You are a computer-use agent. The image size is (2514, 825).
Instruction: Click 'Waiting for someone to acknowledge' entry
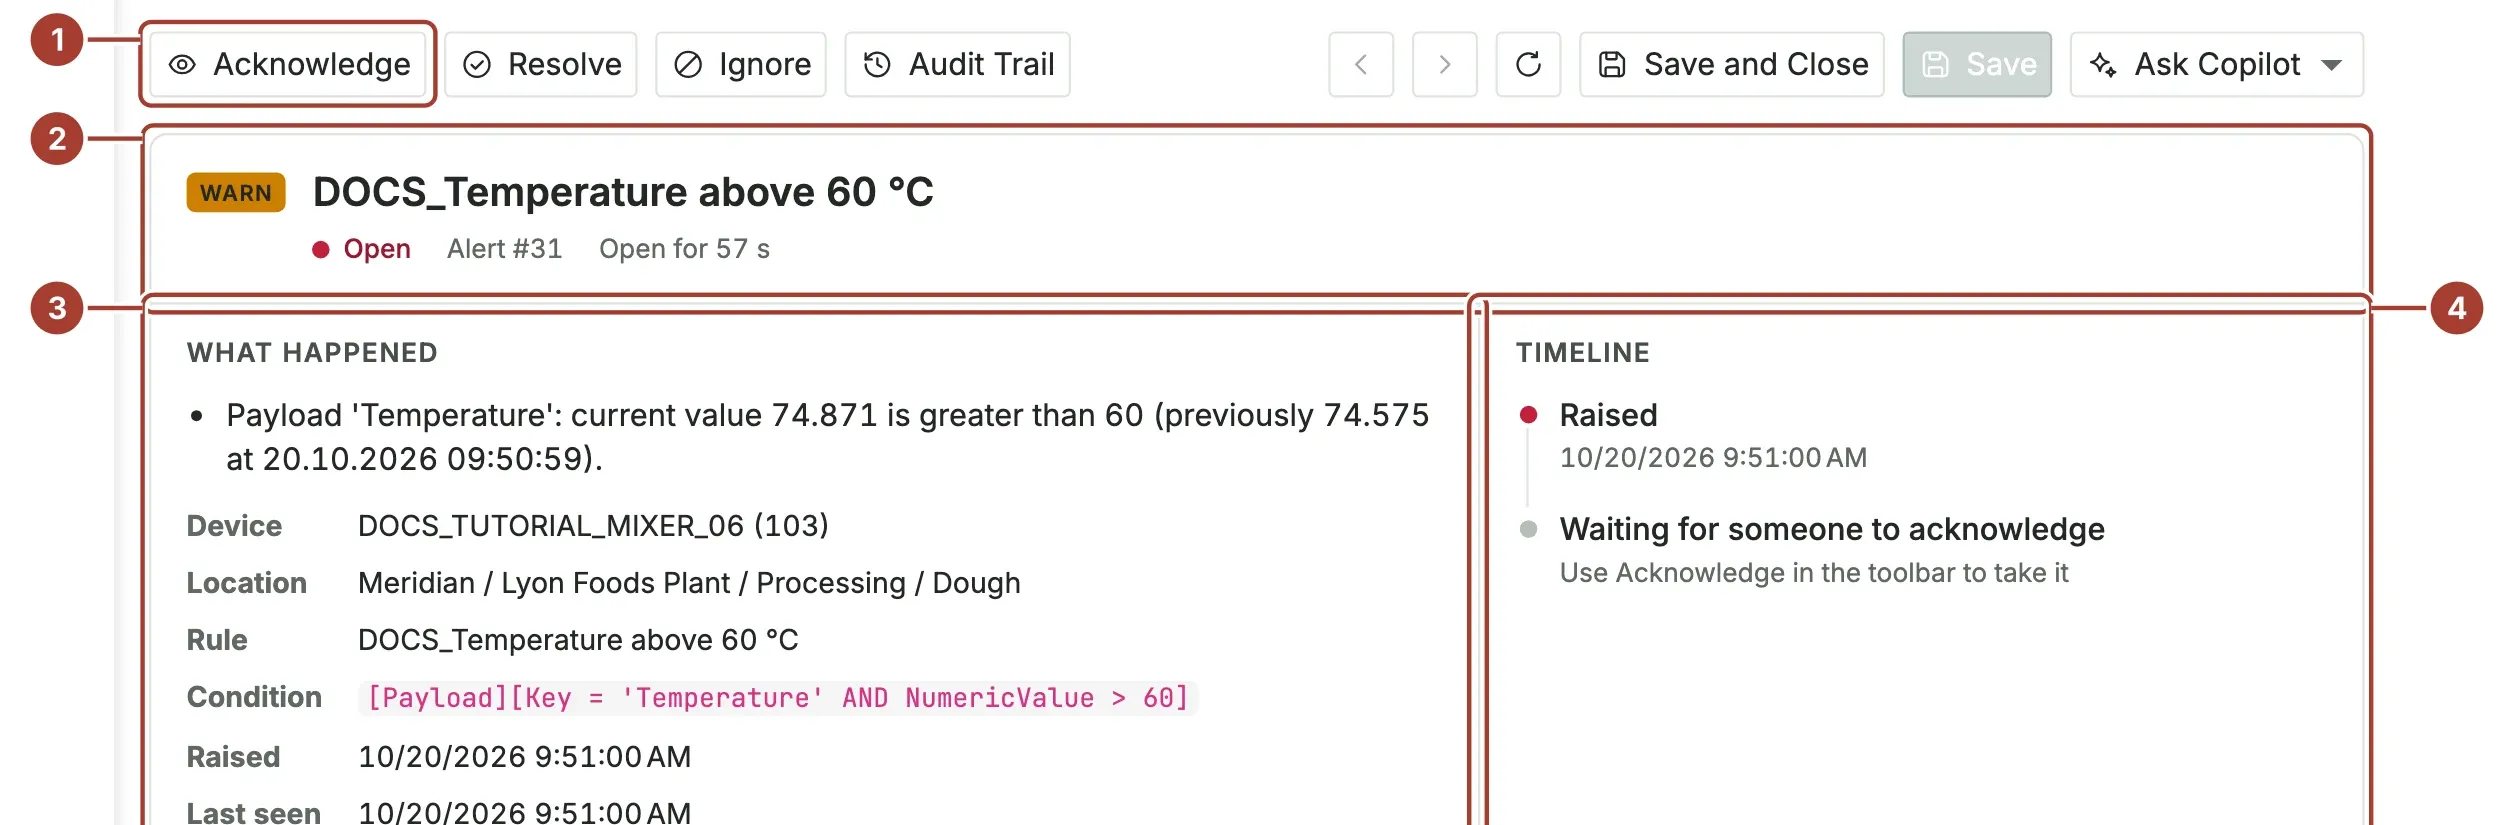click(1832, 528)
